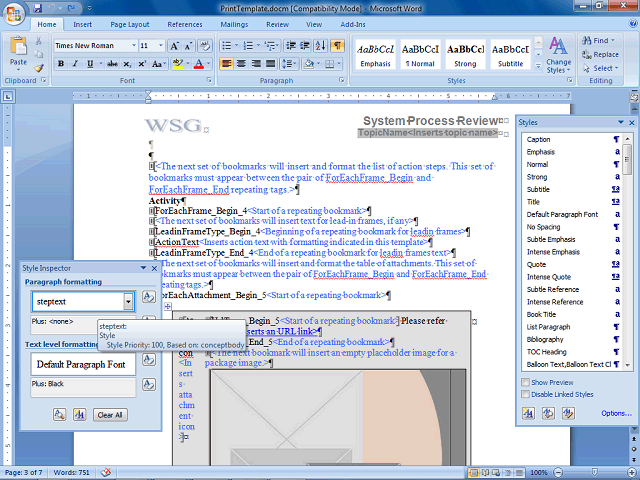
Task: Click Reveal Formatting icon in Style Inspector
Action: [x=59, y=415]
